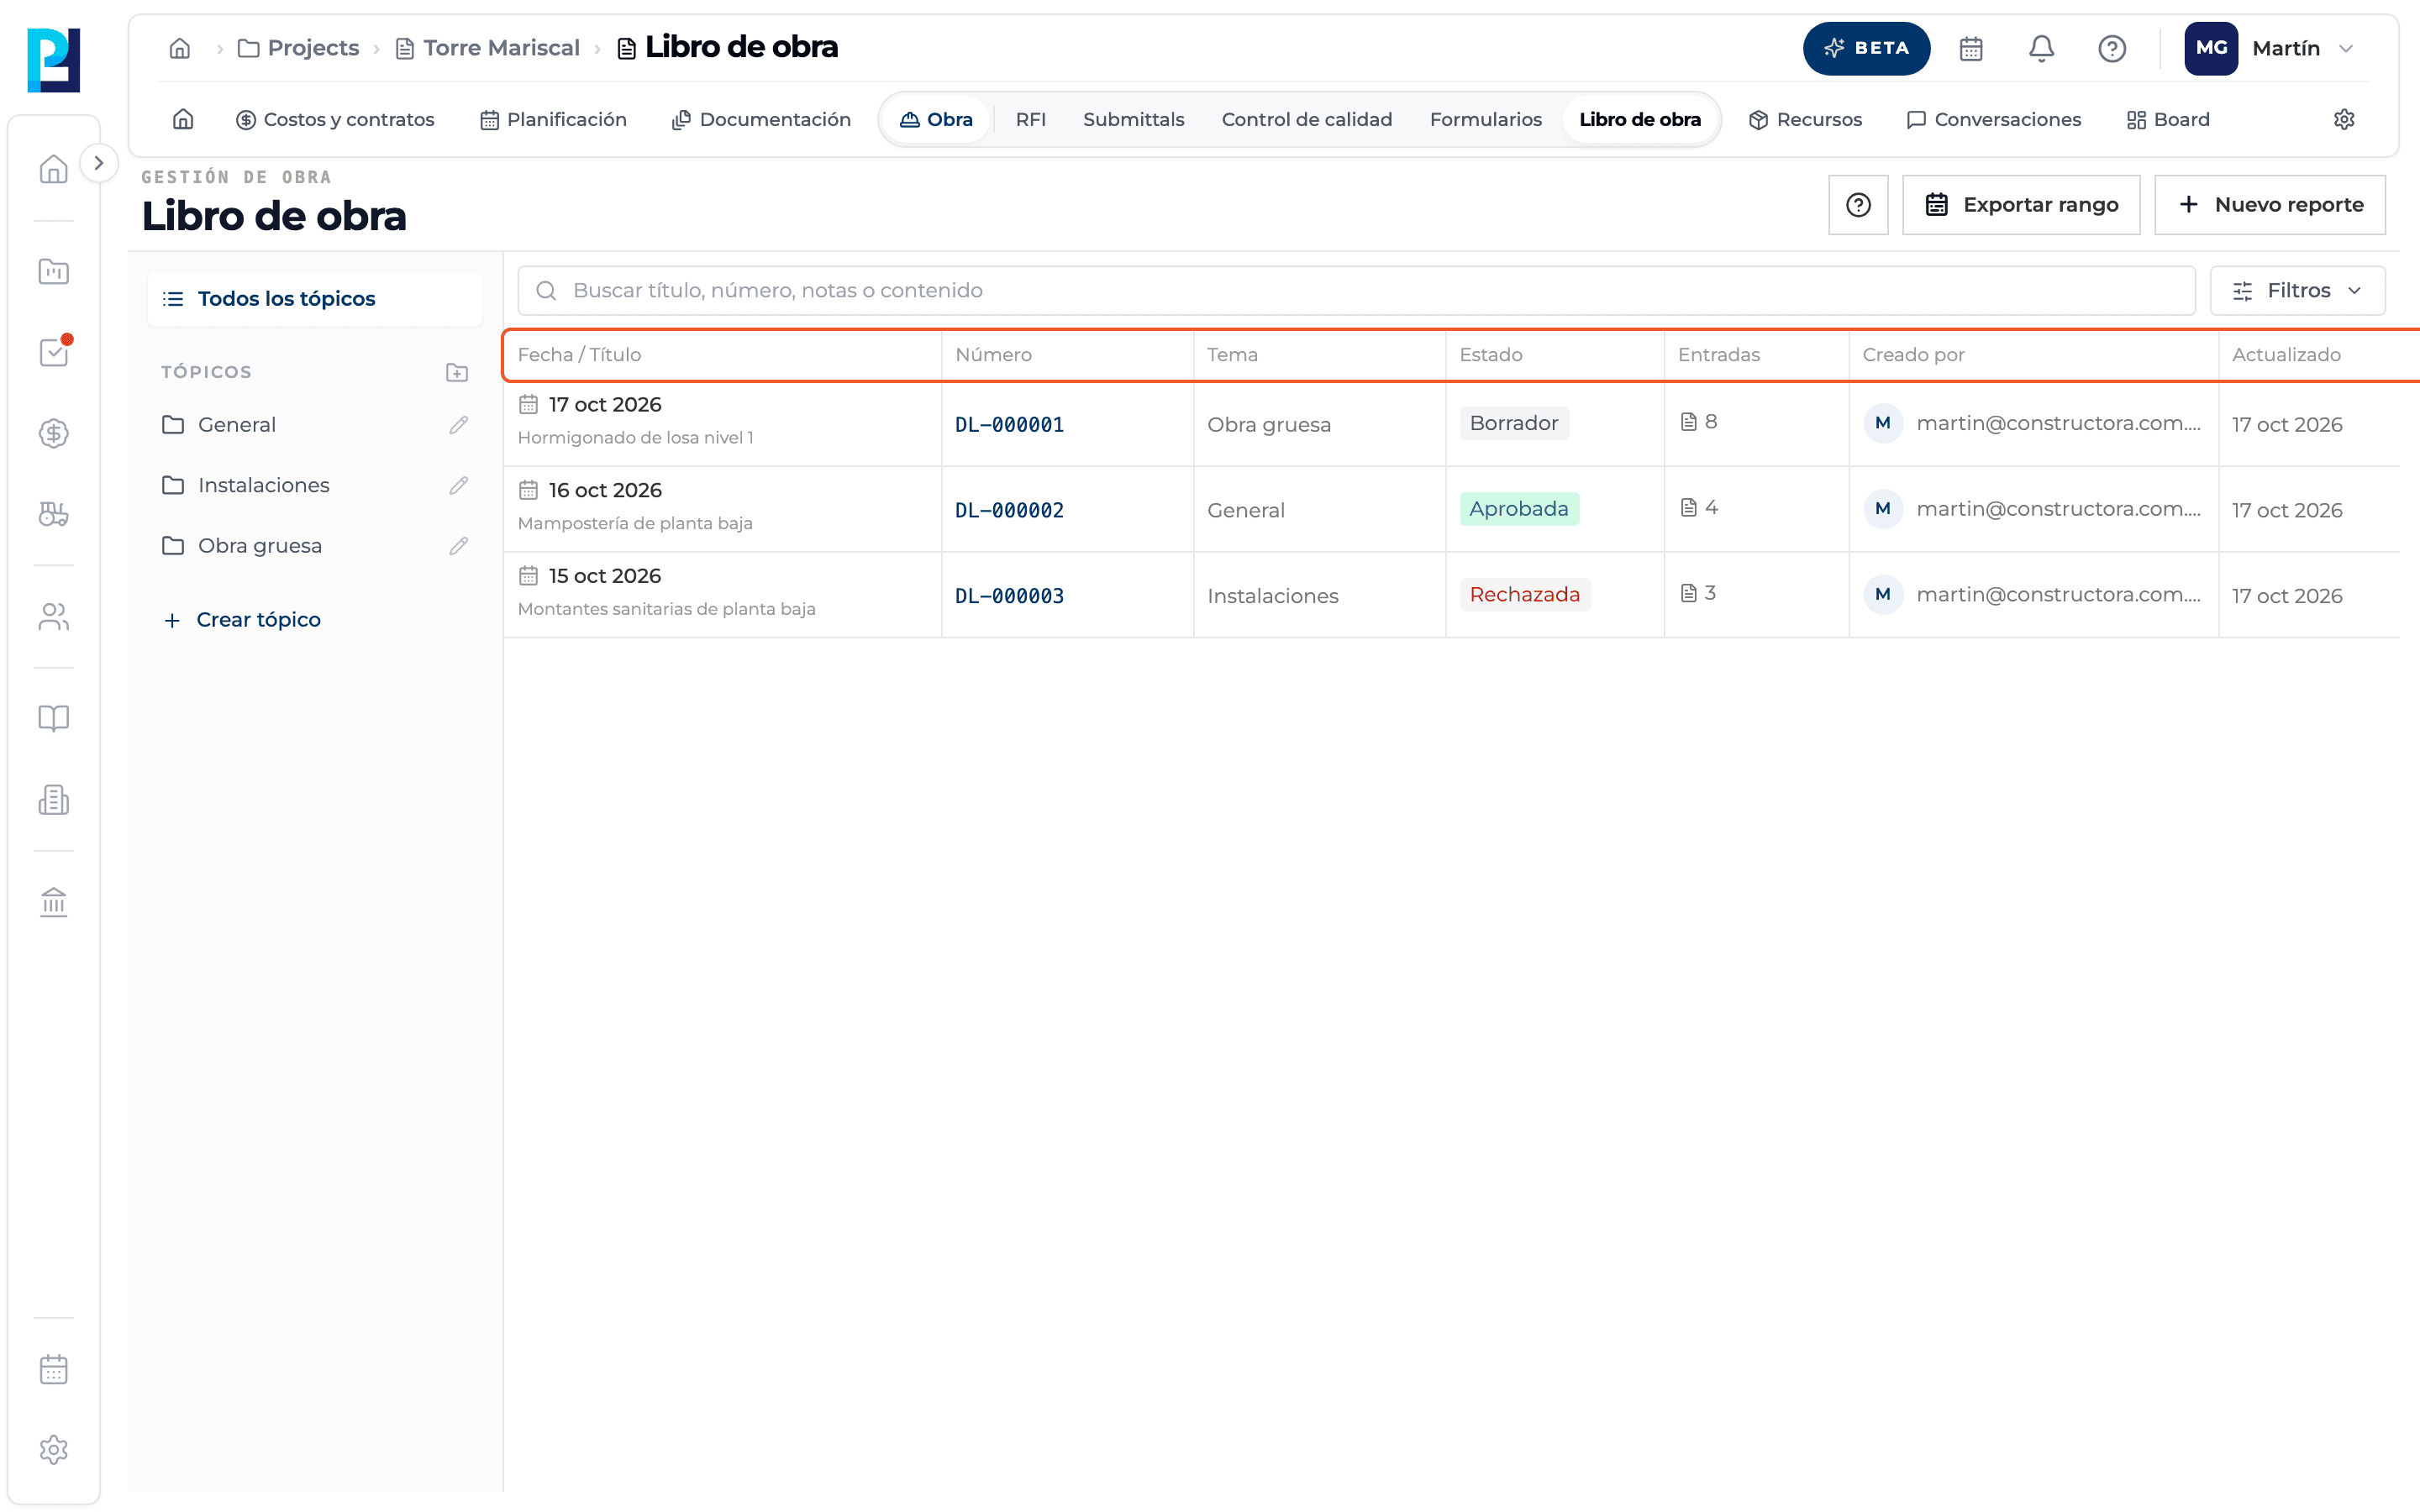The image size is (2420, 1512).
Task: Click the help question mark in the top bar
Action: (2112, 48)
